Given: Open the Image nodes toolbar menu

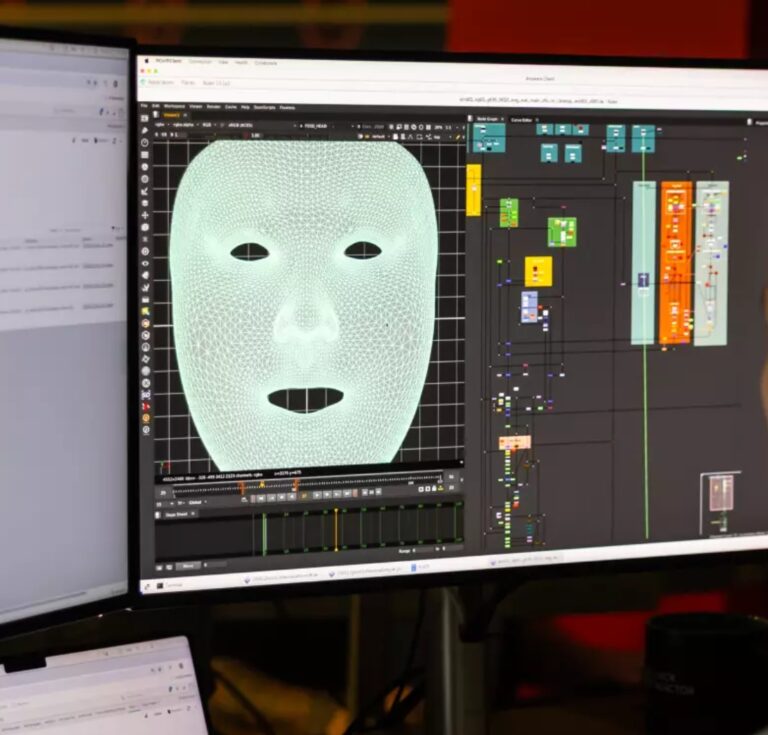Looking at the screenshot, I should pos(145,119).
